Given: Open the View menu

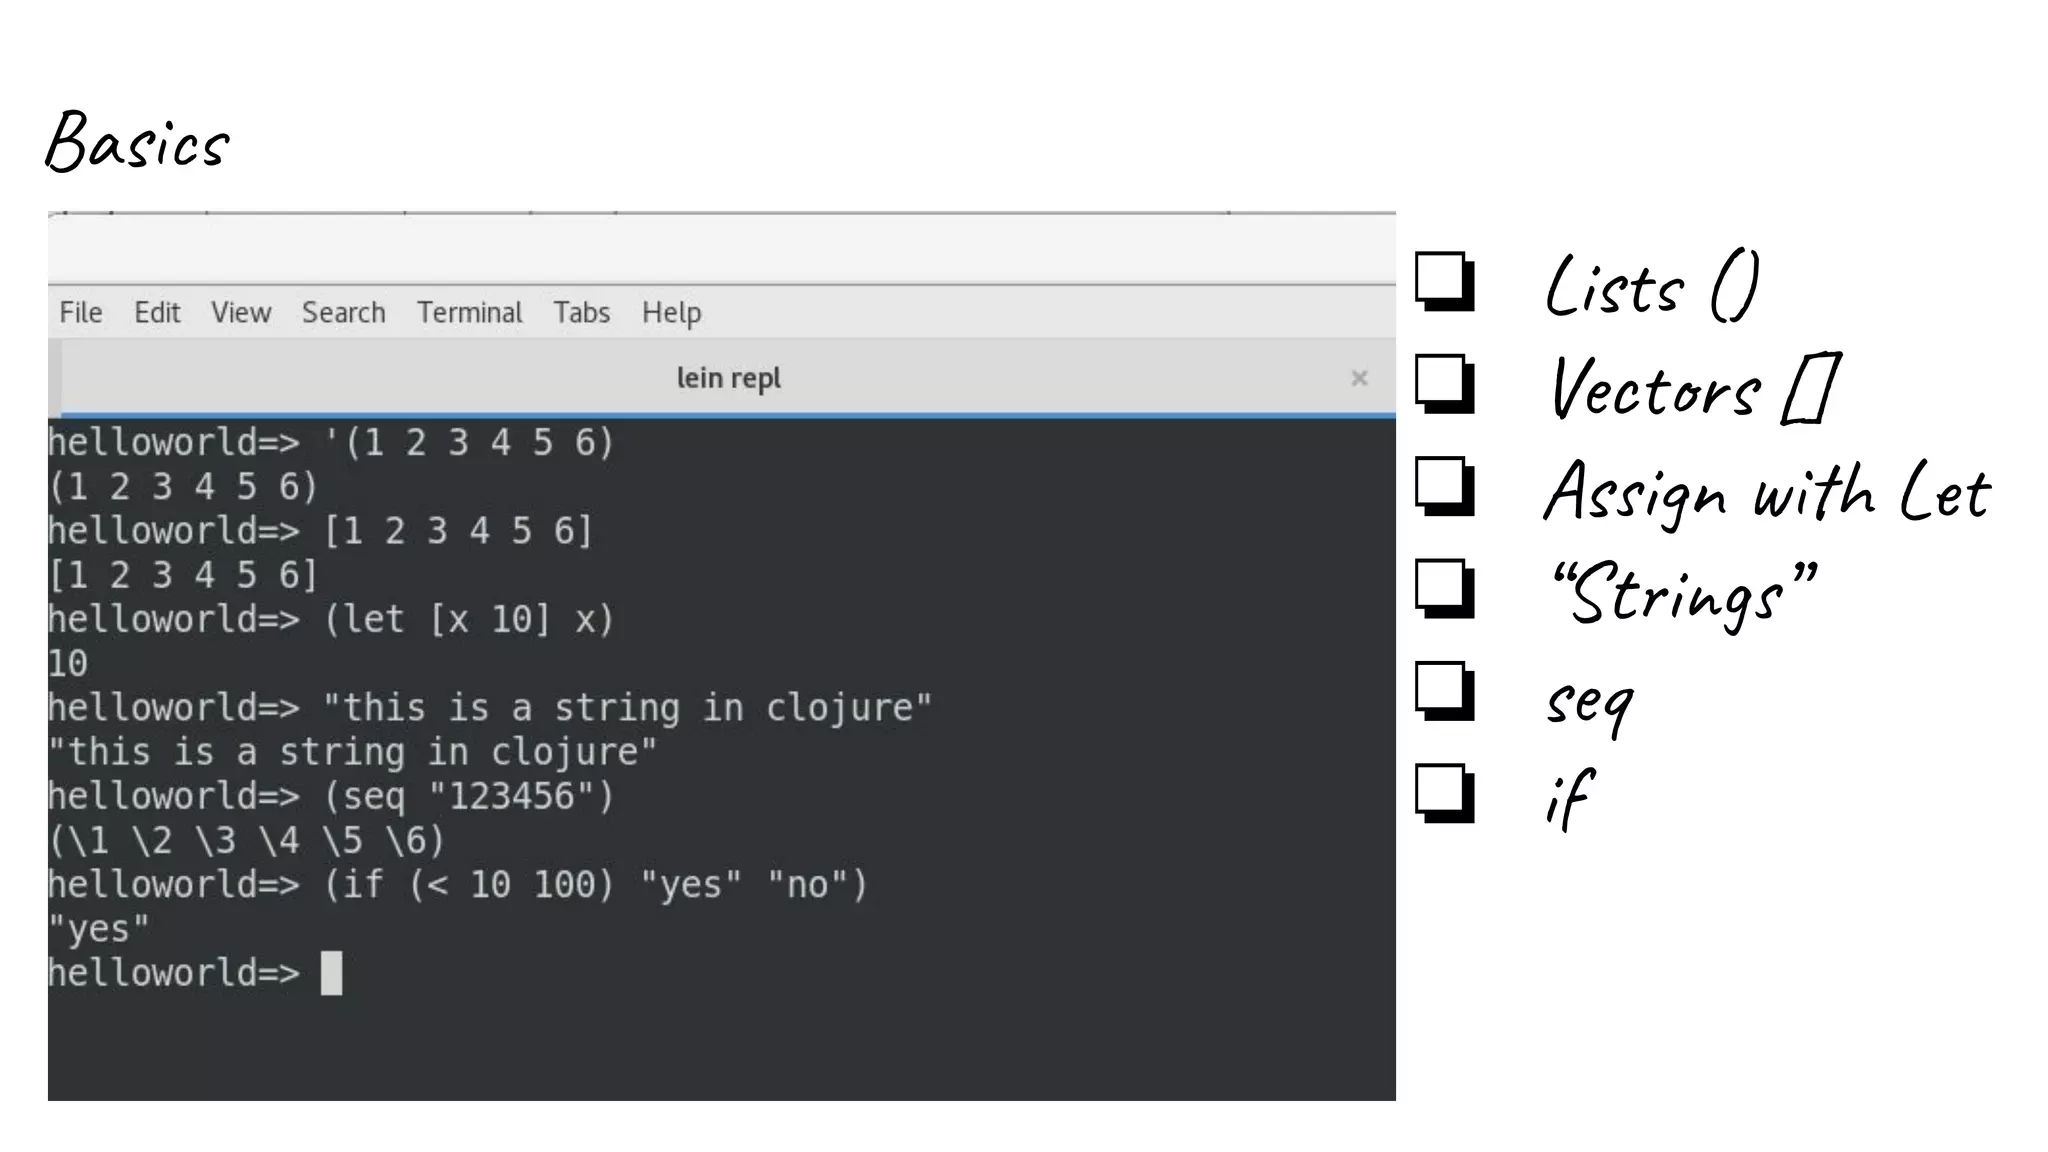Looking at the screenshot, I should [x=241, y=312].
